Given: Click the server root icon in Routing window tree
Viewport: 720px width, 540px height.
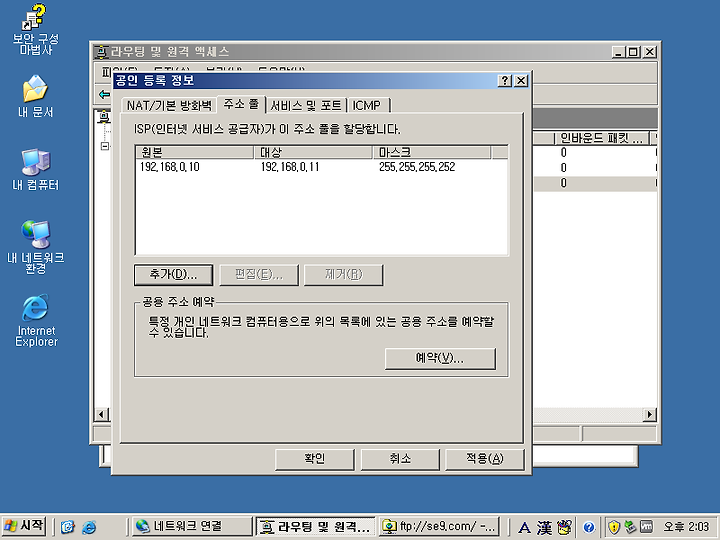Looking at the screenshot, I should click(105, 117).
